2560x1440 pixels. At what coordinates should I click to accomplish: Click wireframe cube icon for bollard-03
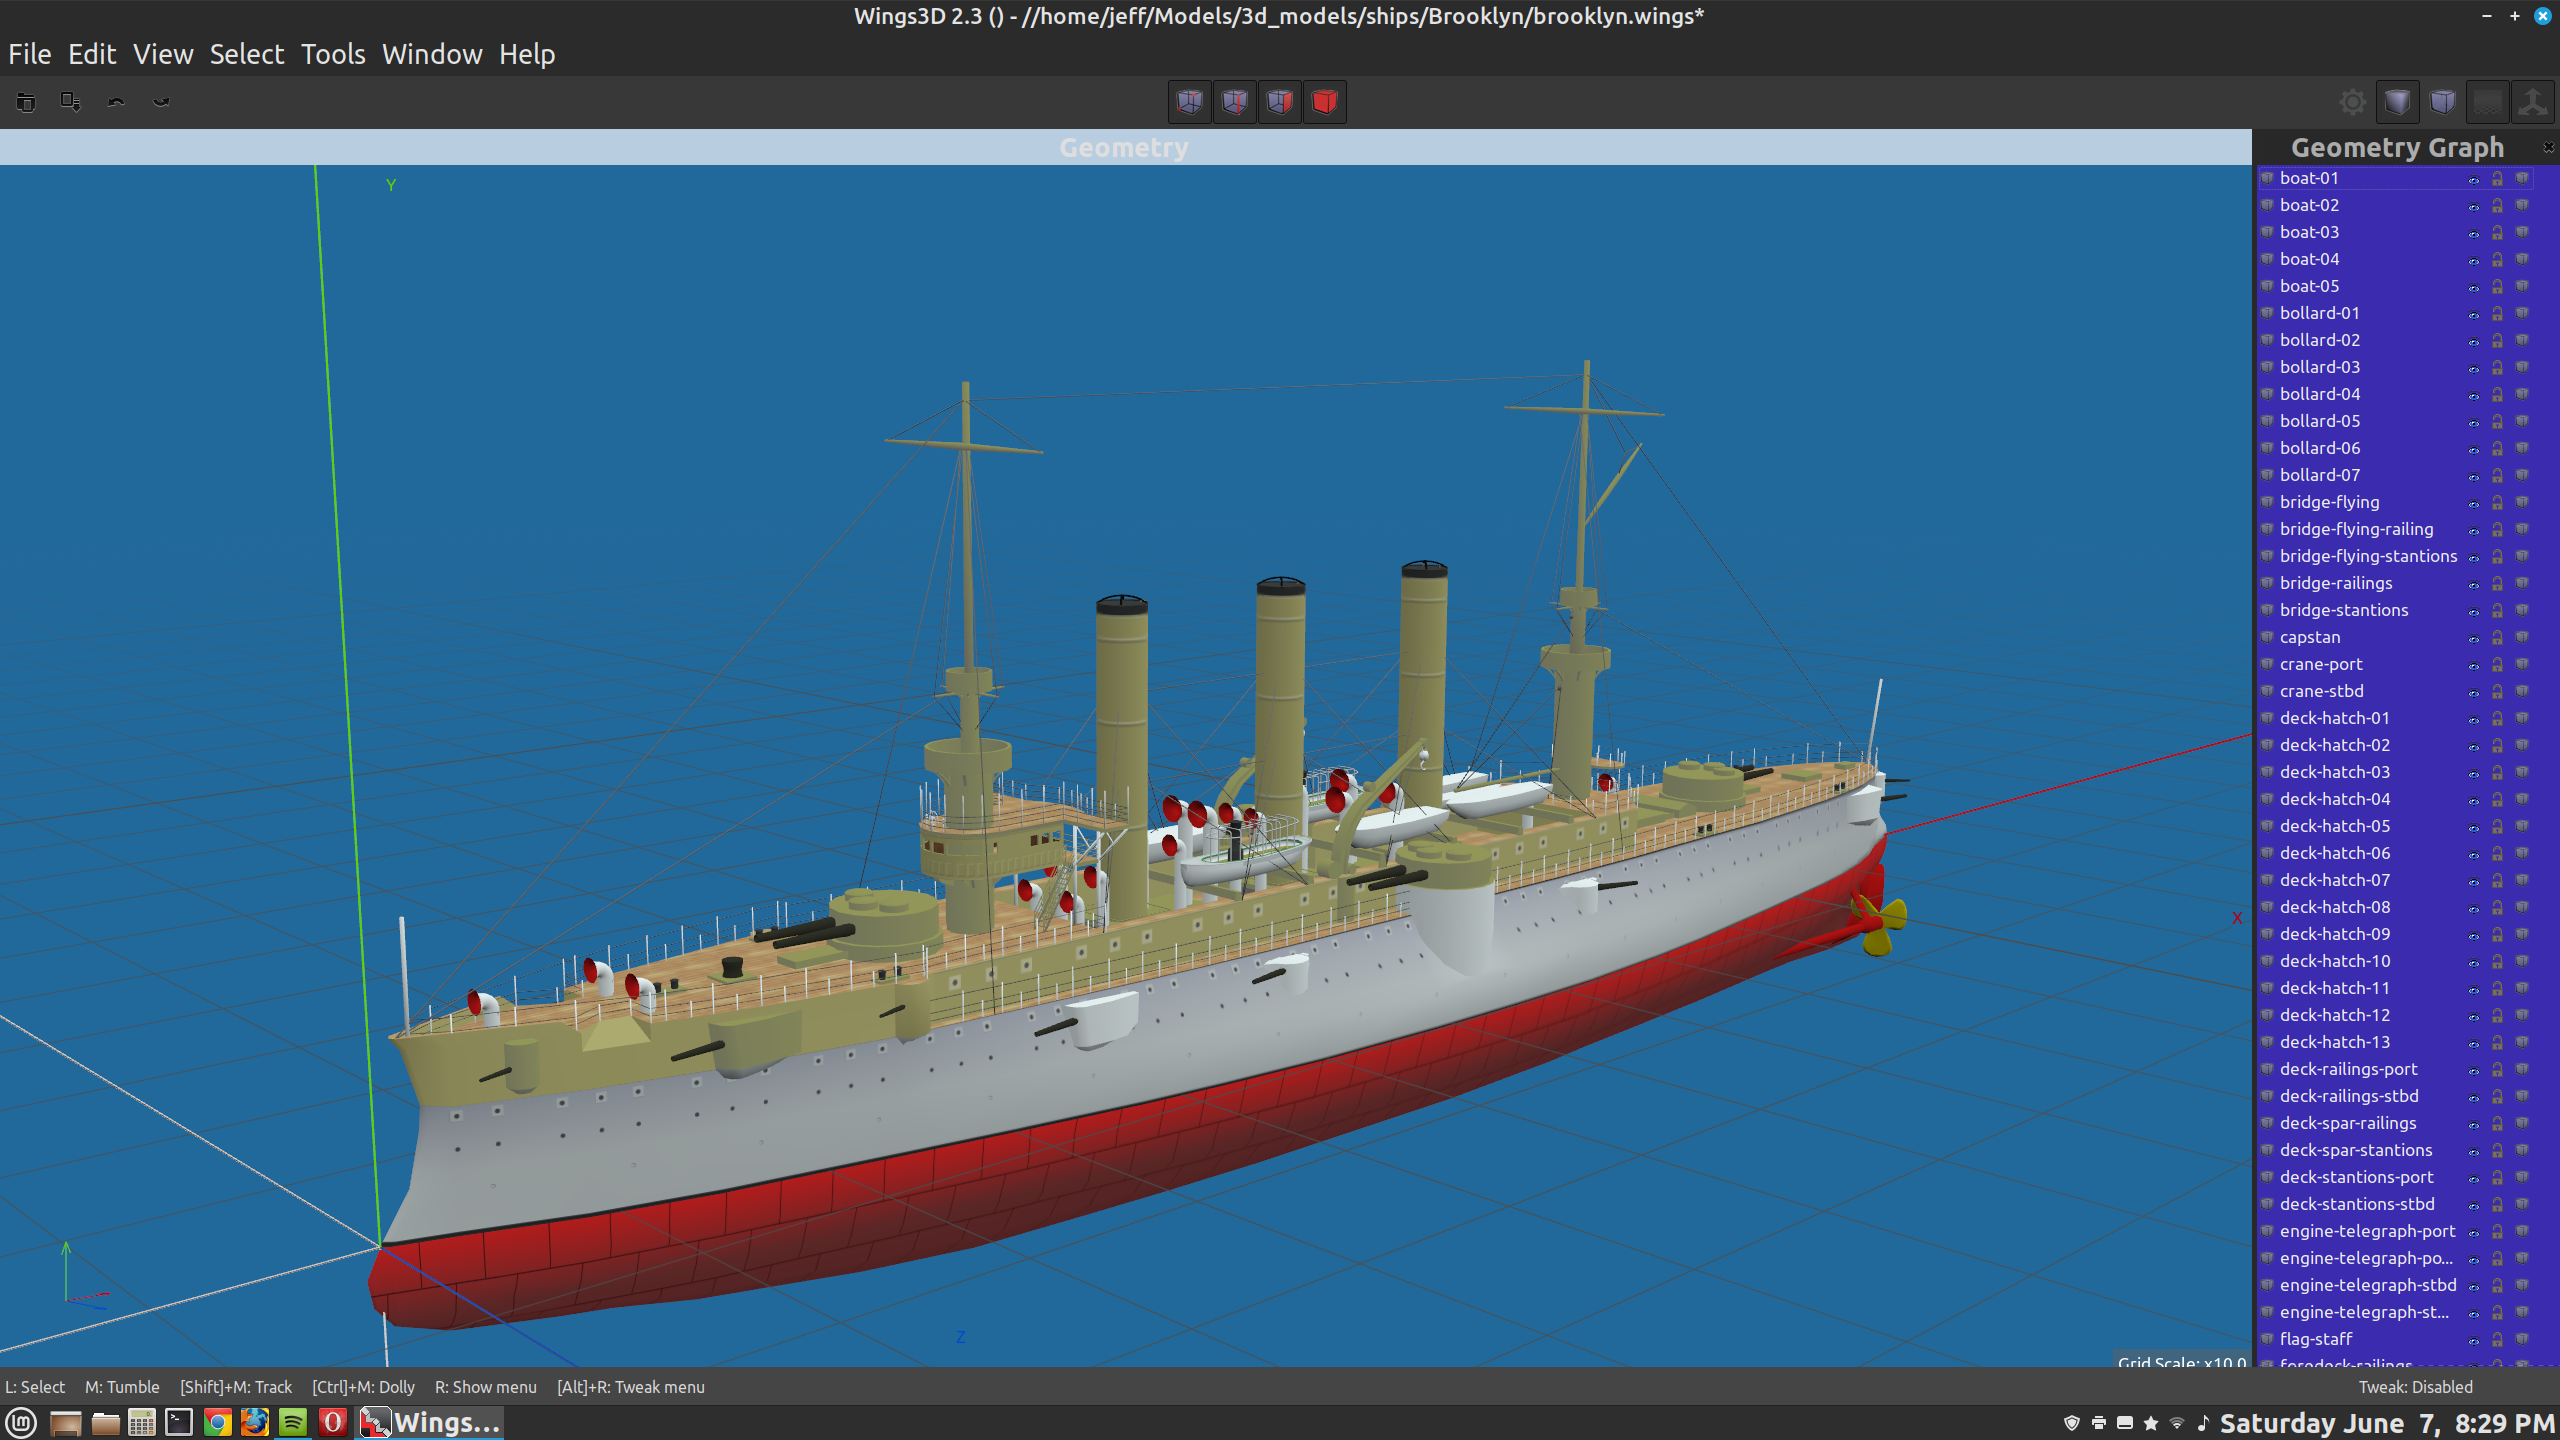coord(2522,367)
